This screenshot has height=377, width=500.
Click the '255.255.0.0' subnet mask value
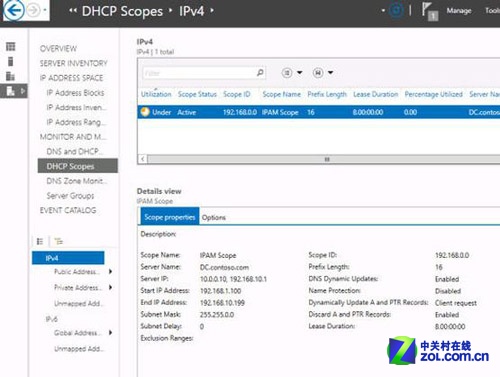217,315
